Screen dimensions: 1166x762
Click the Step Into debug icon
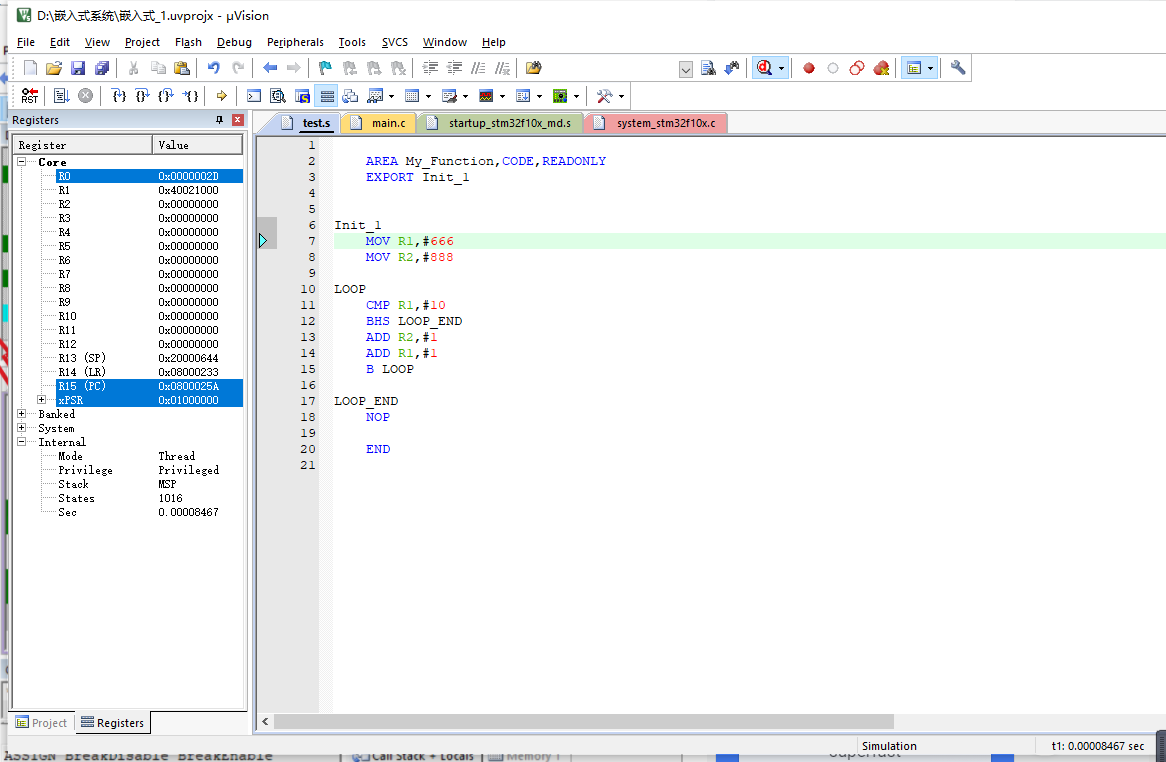click(119, 96)
